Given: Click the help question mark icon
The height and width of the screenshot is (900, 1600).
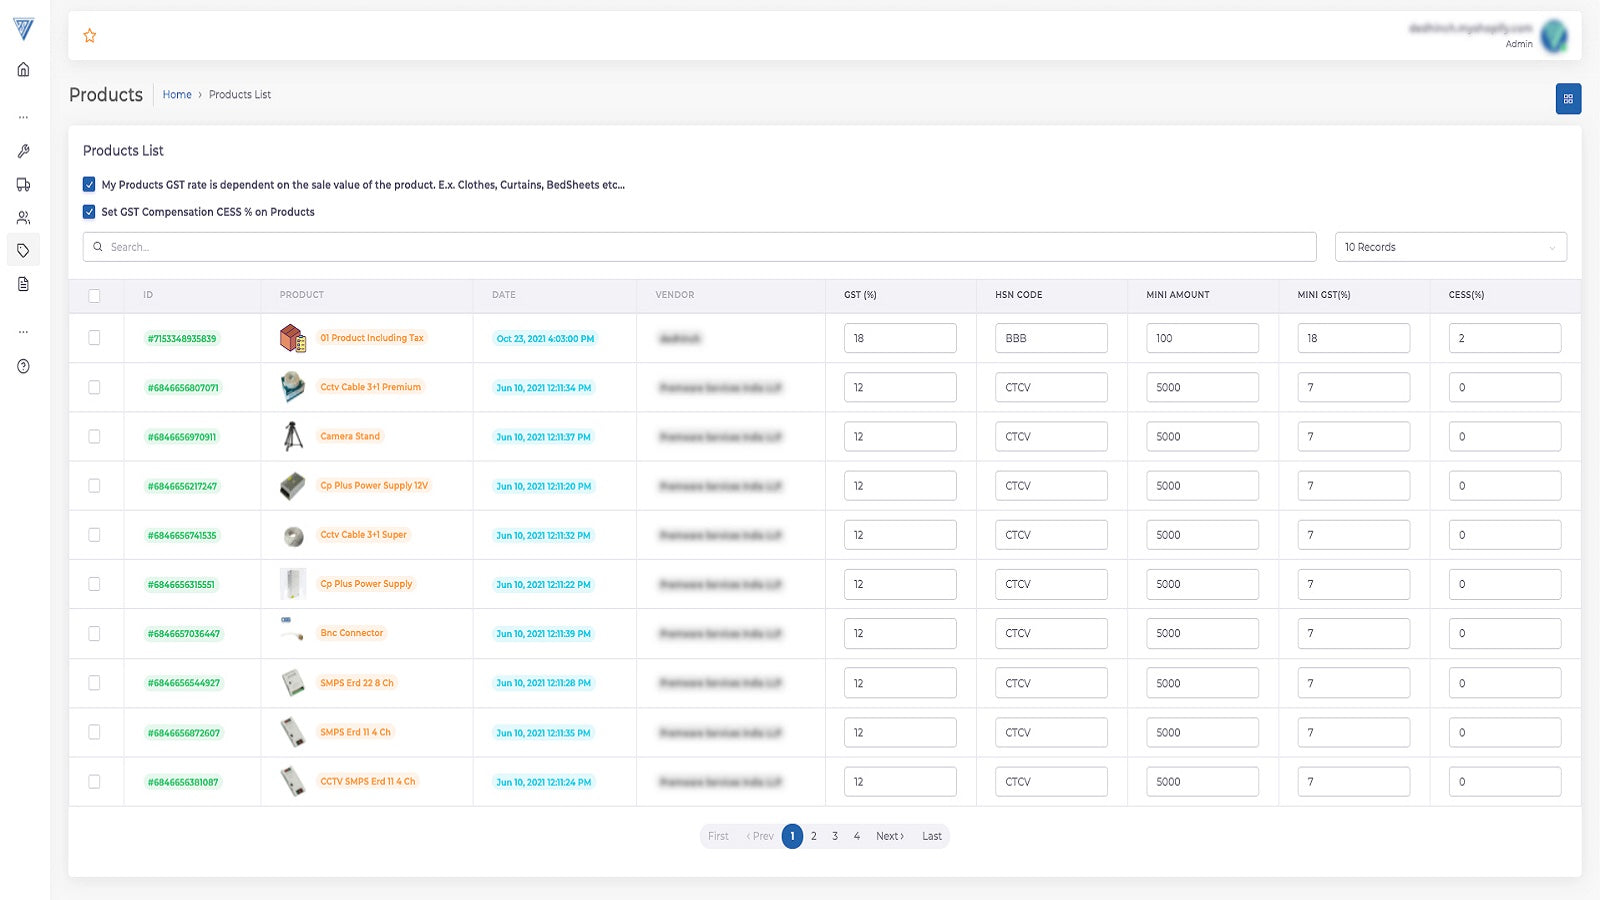Looking at the screenshot, I should coord(23,366).
